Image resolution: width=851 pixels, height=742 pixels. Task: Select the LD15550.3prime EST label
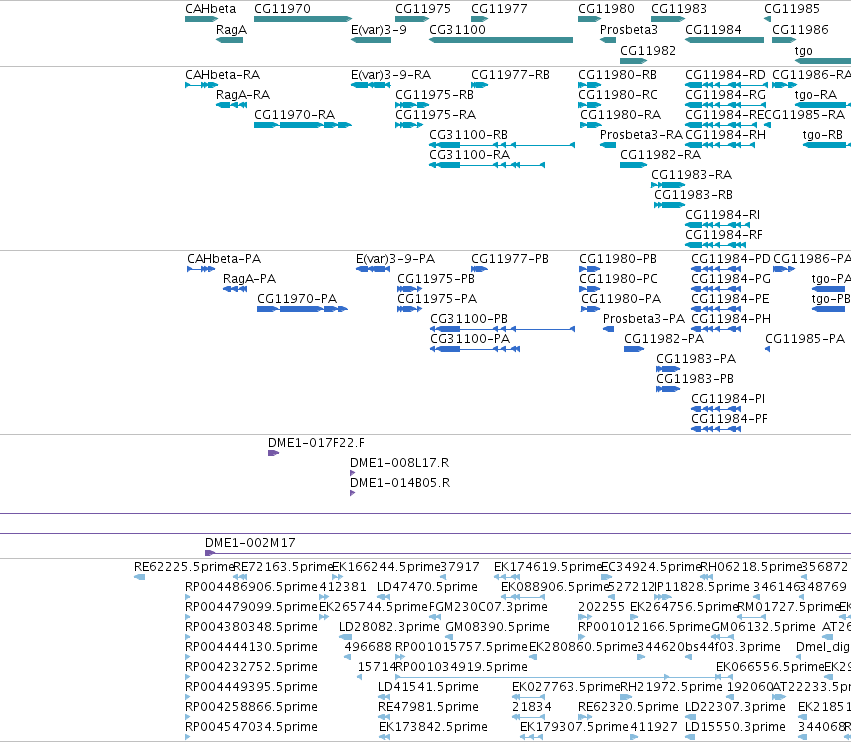(x=735, y=726)
